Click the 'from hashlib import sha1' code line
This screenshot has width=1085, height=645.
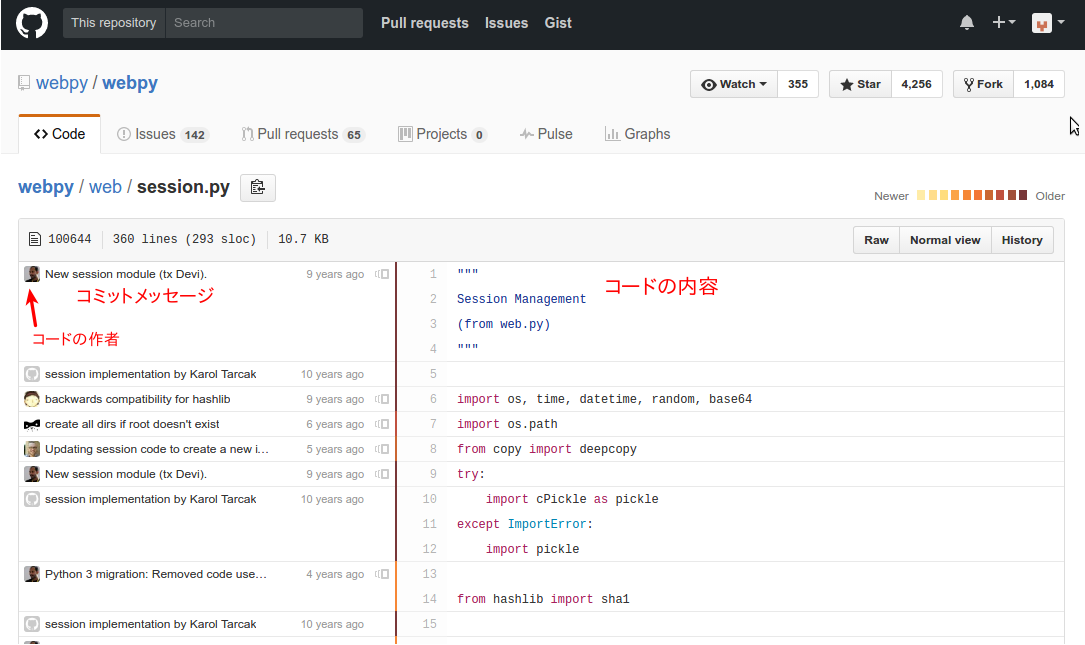click(x=543, y=599)
